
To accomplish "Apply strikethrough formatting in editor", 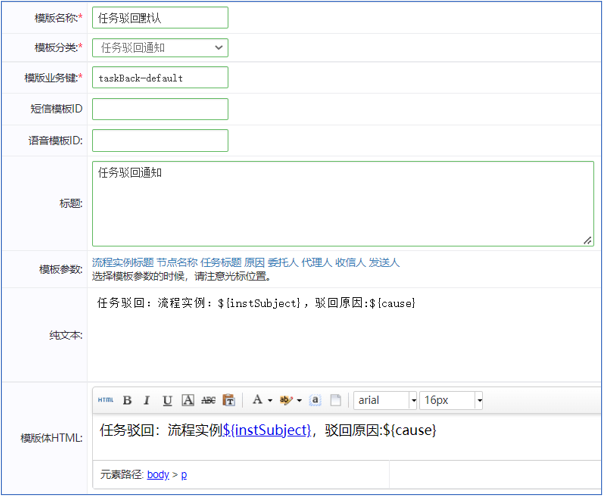I will [208, 400].
